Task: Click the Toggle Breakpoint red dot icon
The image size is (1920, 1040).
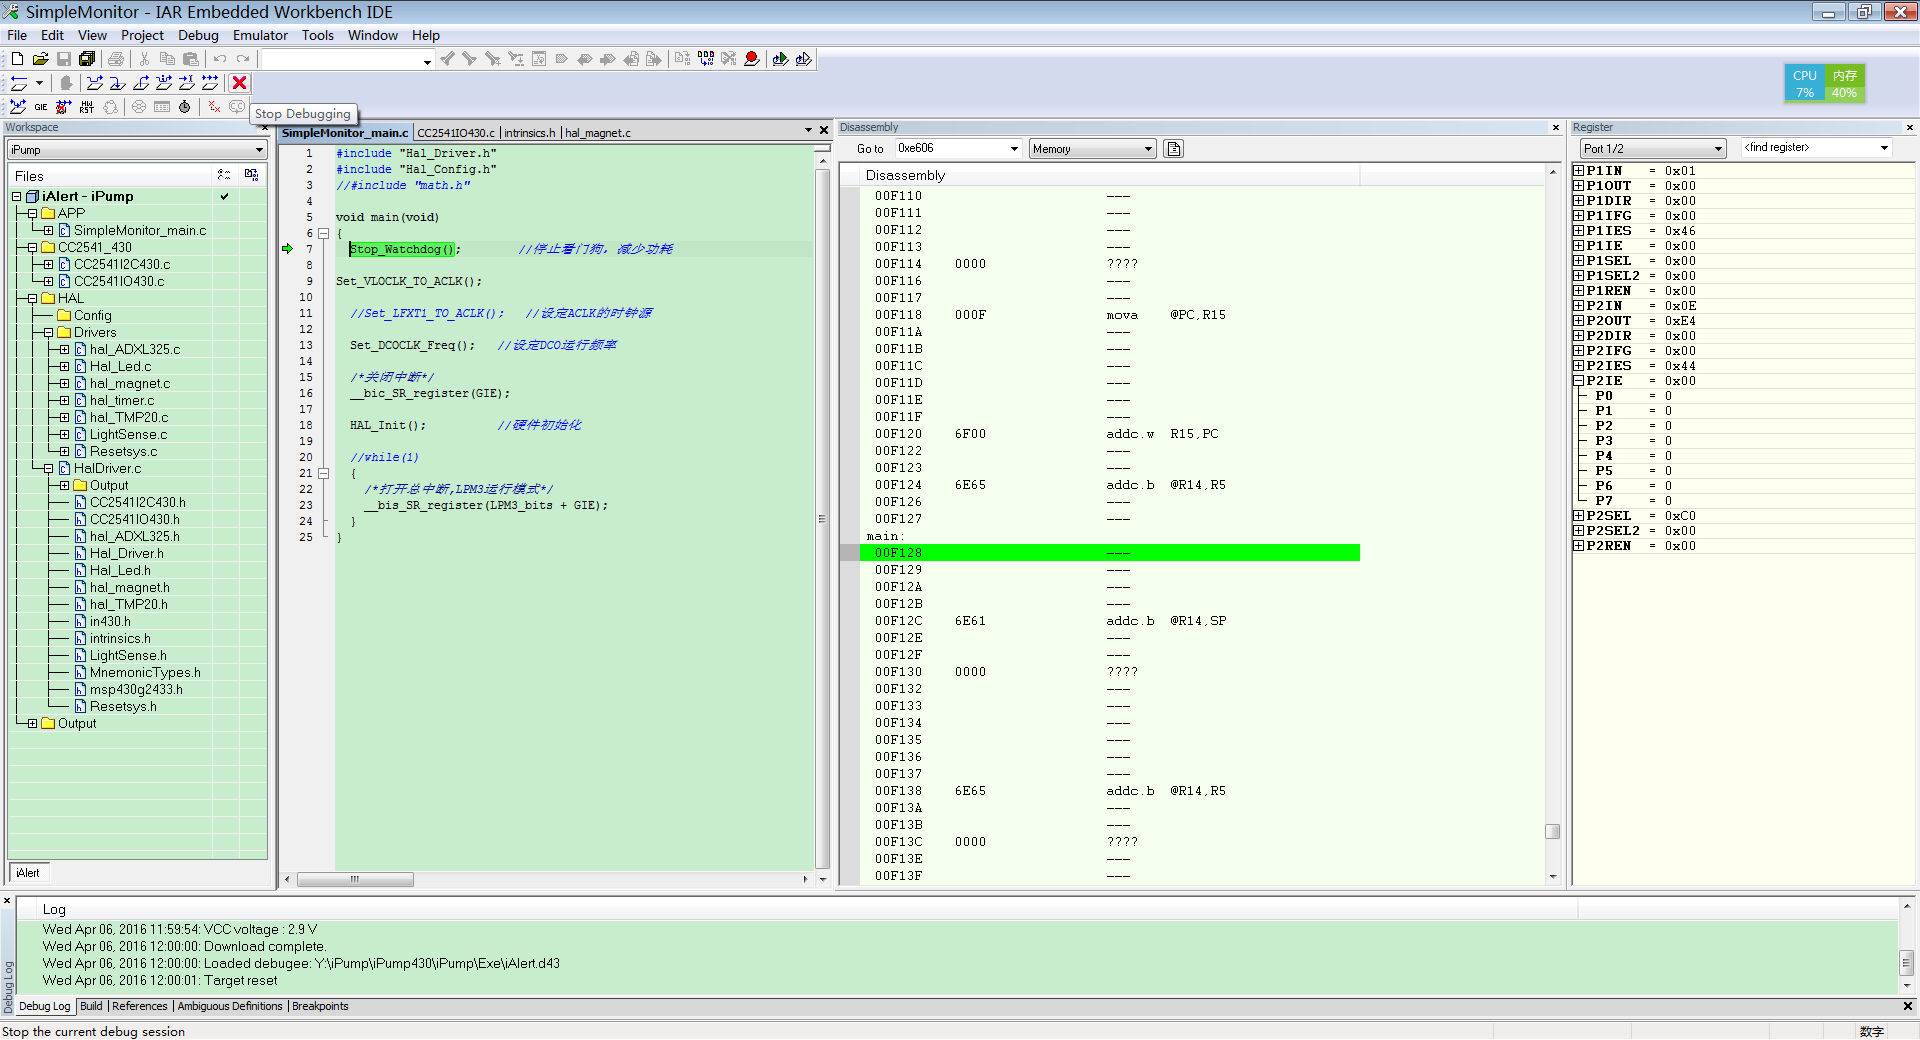Action: [x=752, y=59]
